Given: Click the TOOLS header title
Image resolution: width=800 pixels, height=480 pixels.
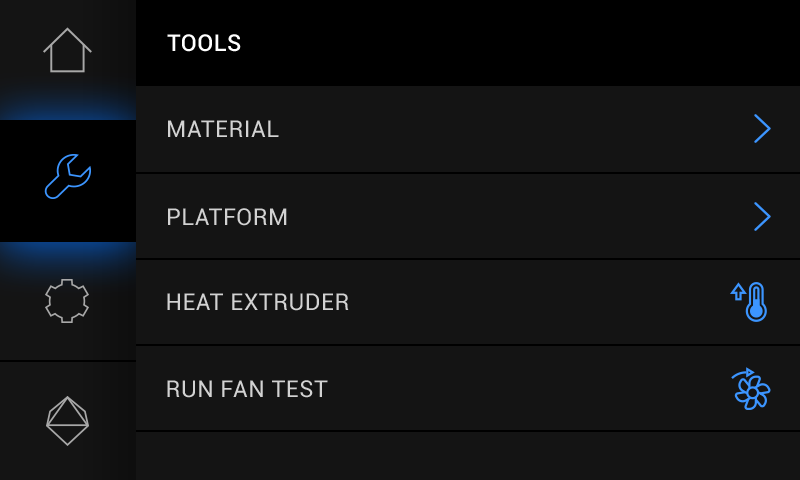Looking at the screenshot, I should pos(204,43).
